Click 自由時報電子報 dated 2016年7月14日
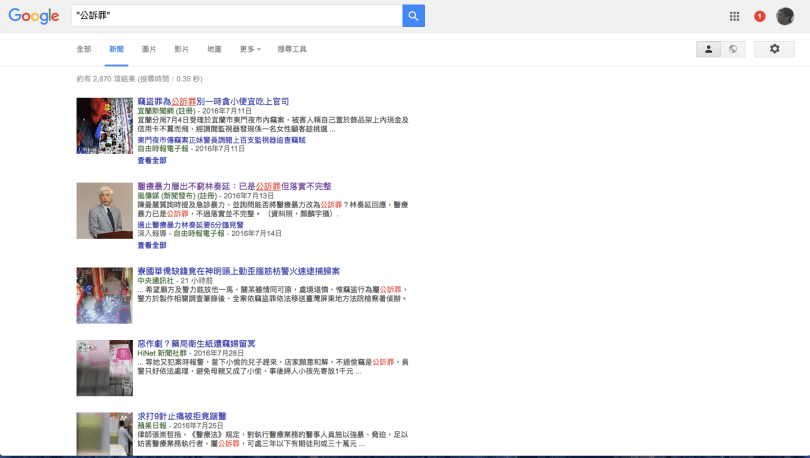810x458 pixels. pyautogui.click(x=199, y=233)
